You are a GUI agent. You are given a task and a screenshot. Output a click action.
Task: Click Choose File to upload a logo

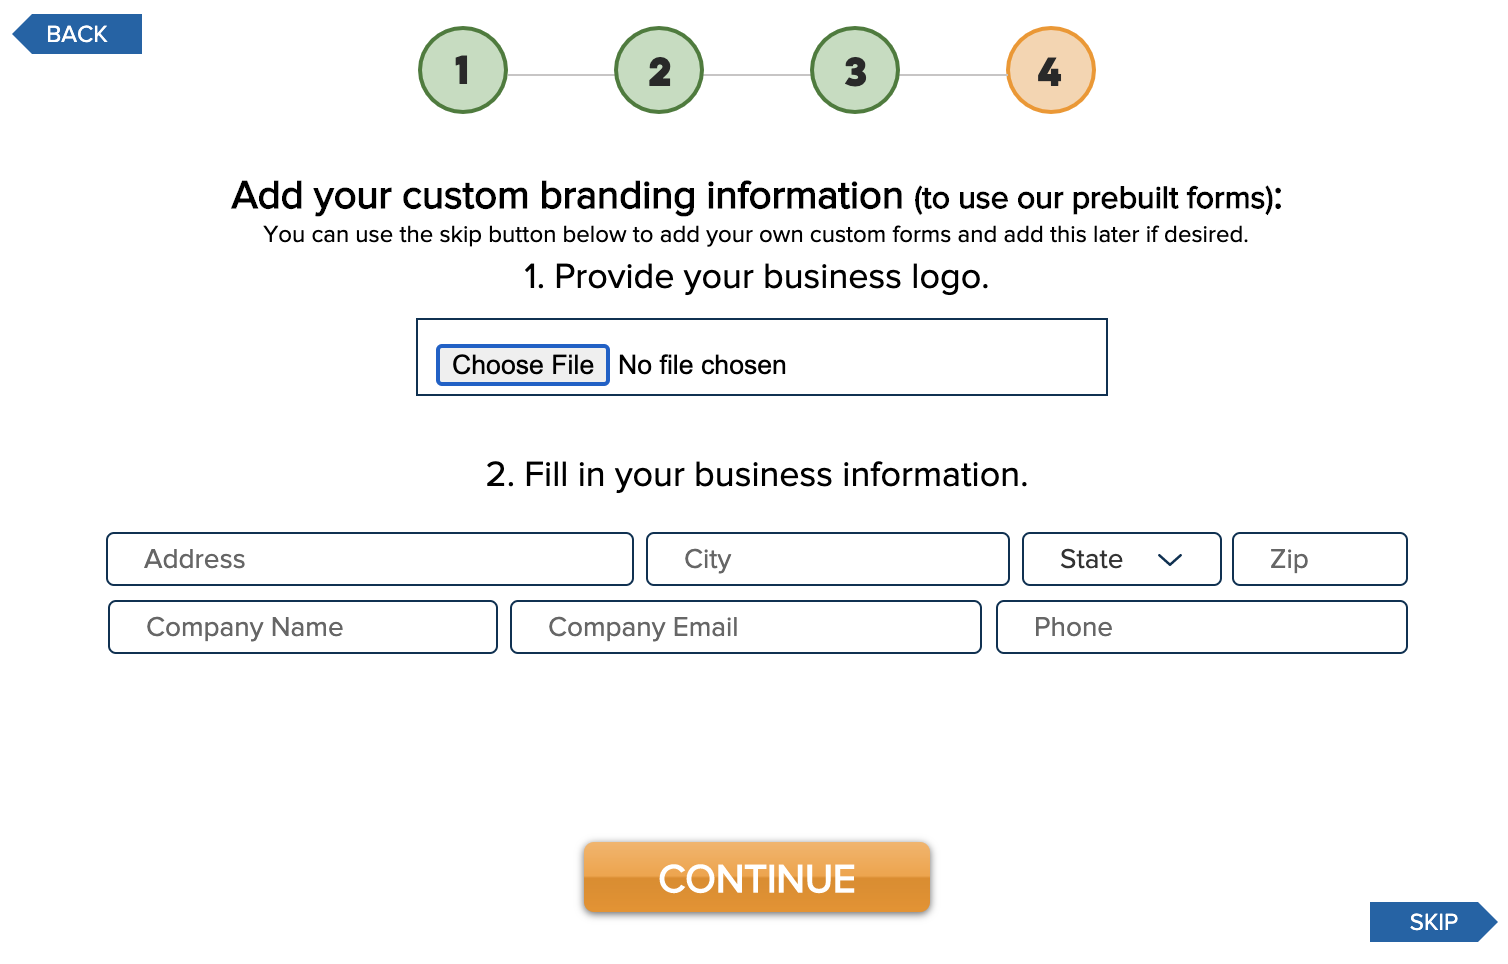pos(523,365)
